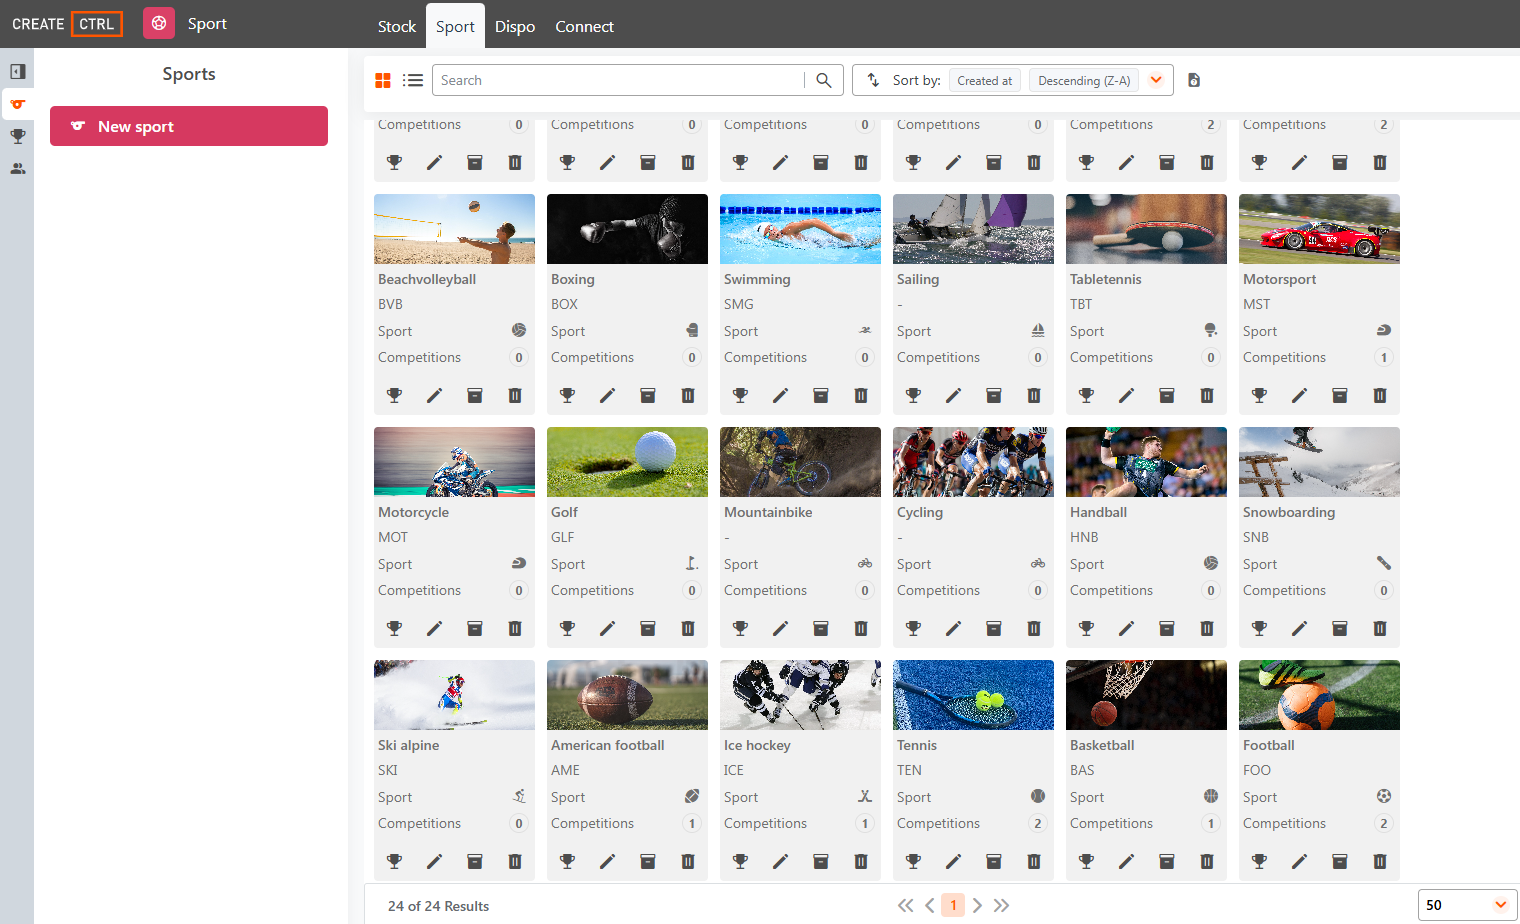The height and width of the screenshot is (924, 1520).
Task: Show competitions trophy for Mountainbike
Action: 741,628
